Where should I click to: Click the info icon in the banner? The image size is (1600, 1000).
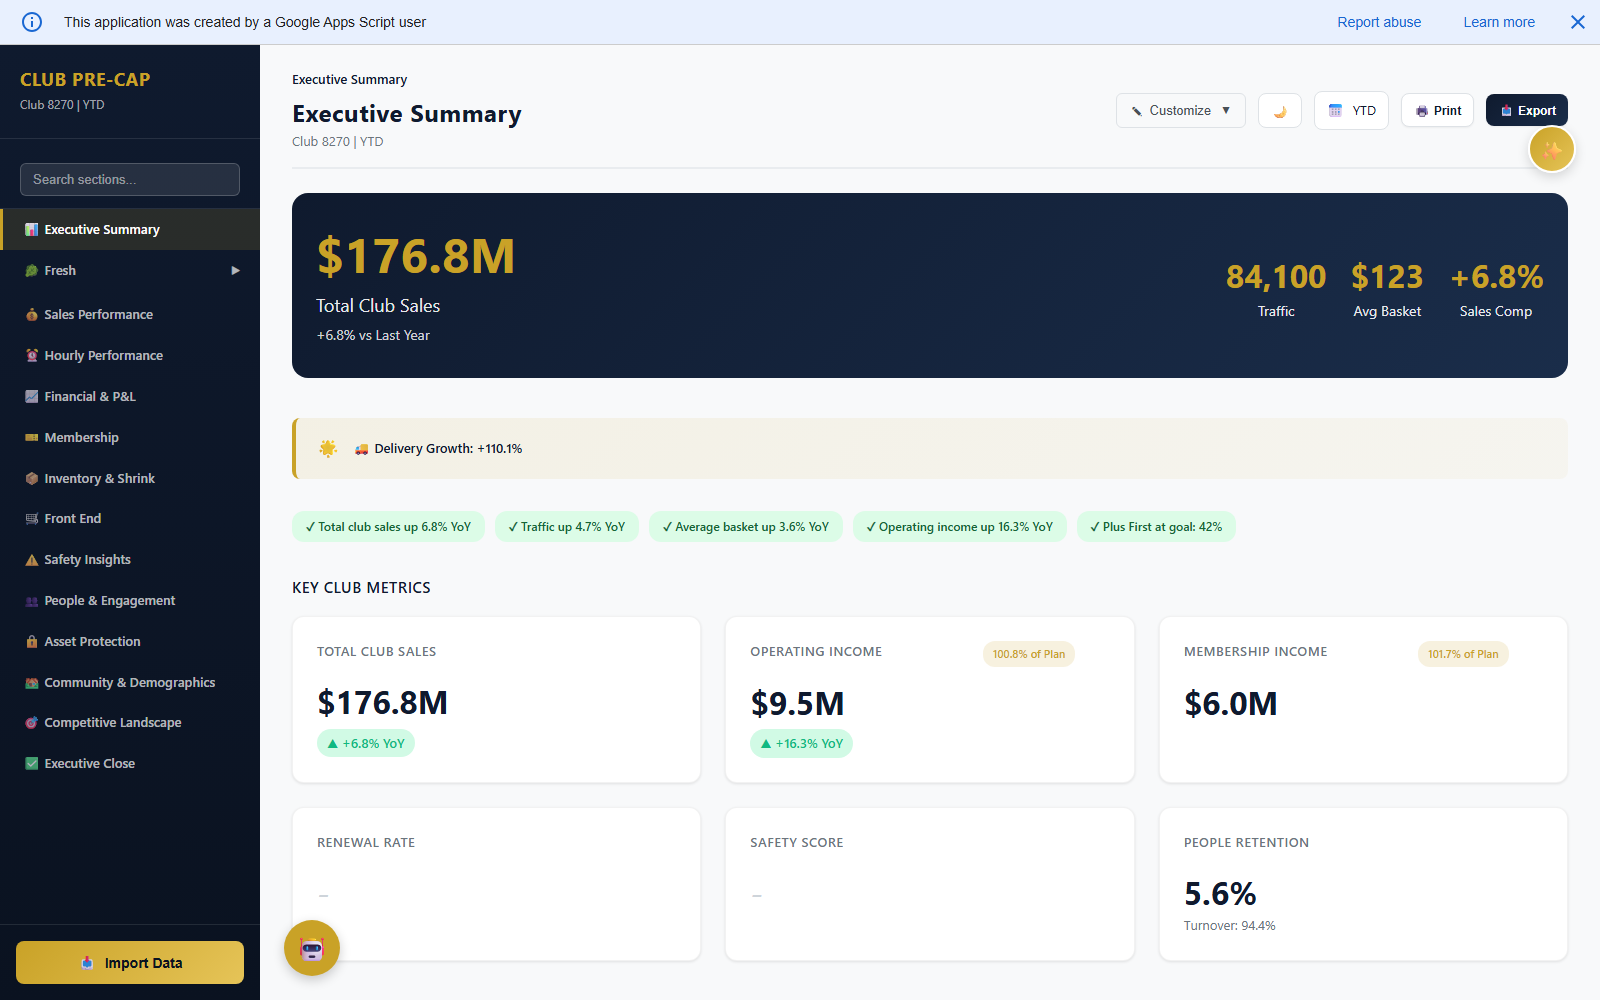click(32, 22)
